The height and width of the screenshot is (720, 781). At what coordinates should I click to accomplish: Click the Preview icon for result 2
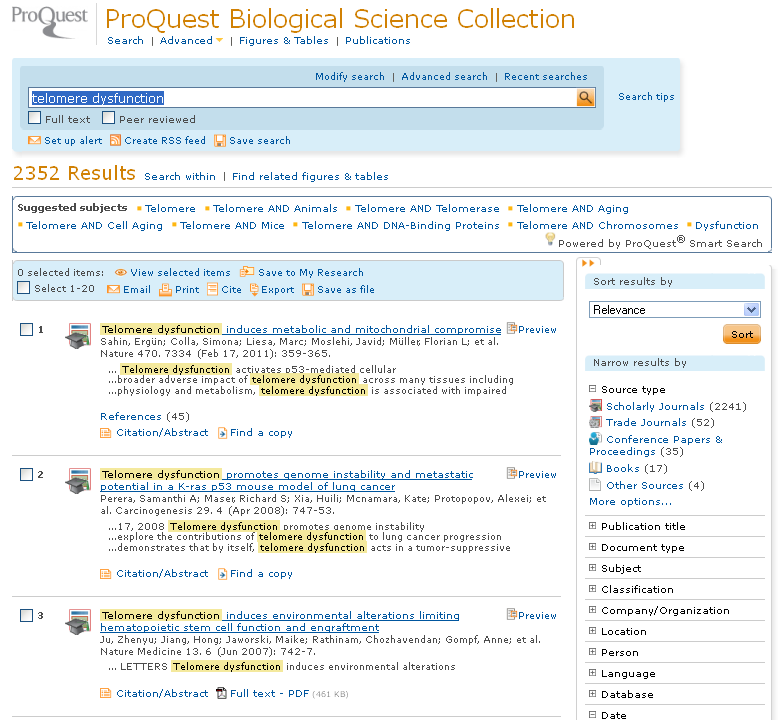512,474
